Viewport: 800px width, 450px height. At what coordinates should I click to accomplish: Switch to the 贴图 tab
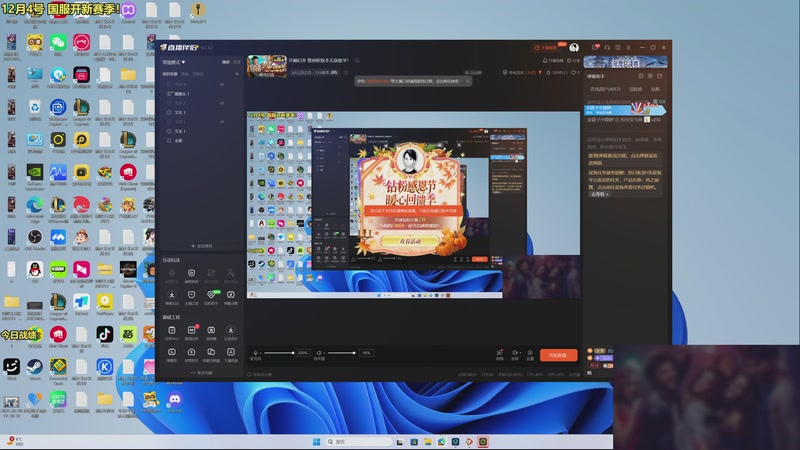(x=656, y=89)
